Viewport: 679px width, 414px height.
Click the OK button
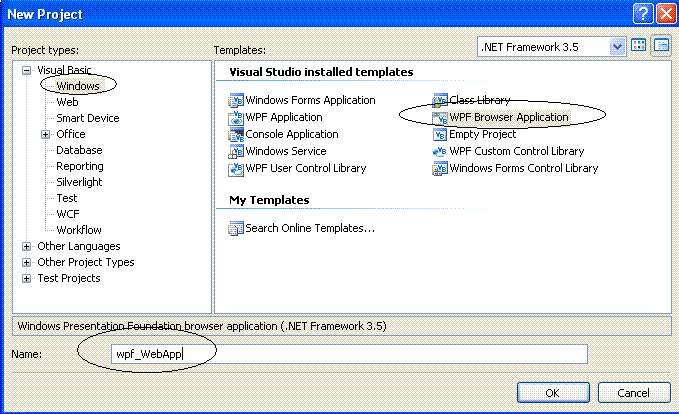pyautogui.click(x=553, y=393)
